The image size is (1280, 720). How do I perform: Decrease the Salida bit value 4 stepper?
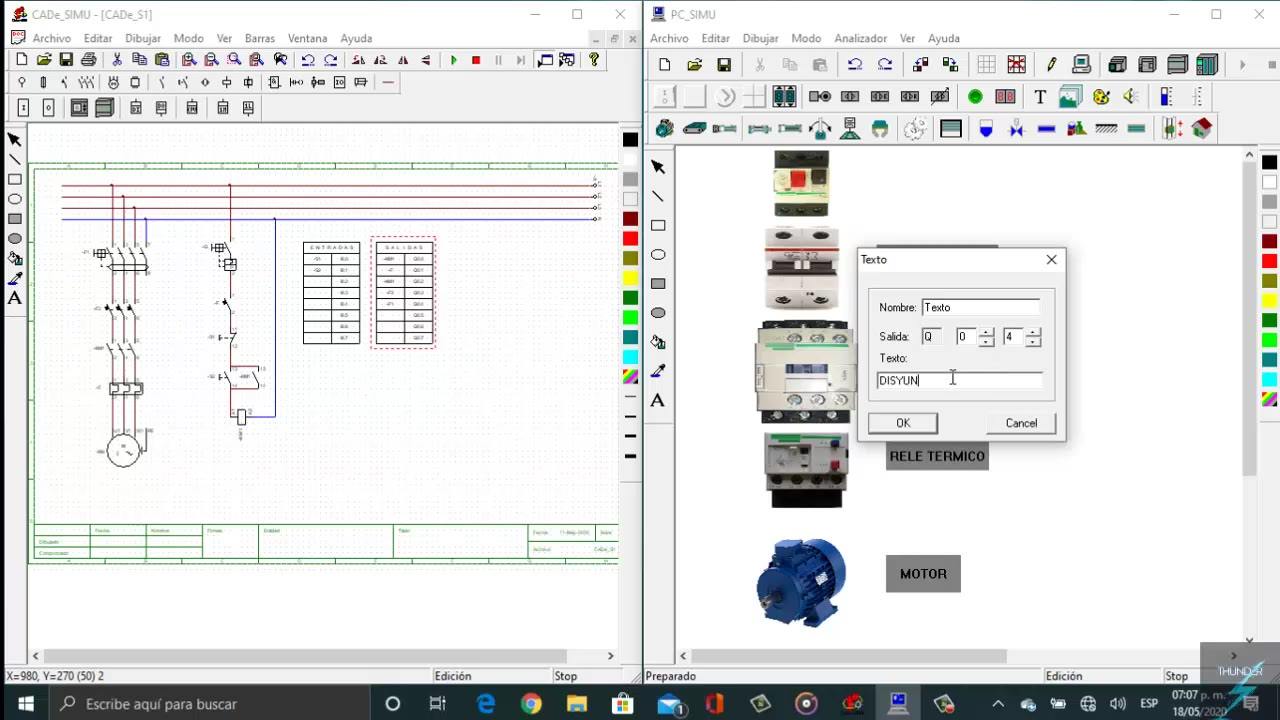pyautogui.click(x=1033, y=342)
